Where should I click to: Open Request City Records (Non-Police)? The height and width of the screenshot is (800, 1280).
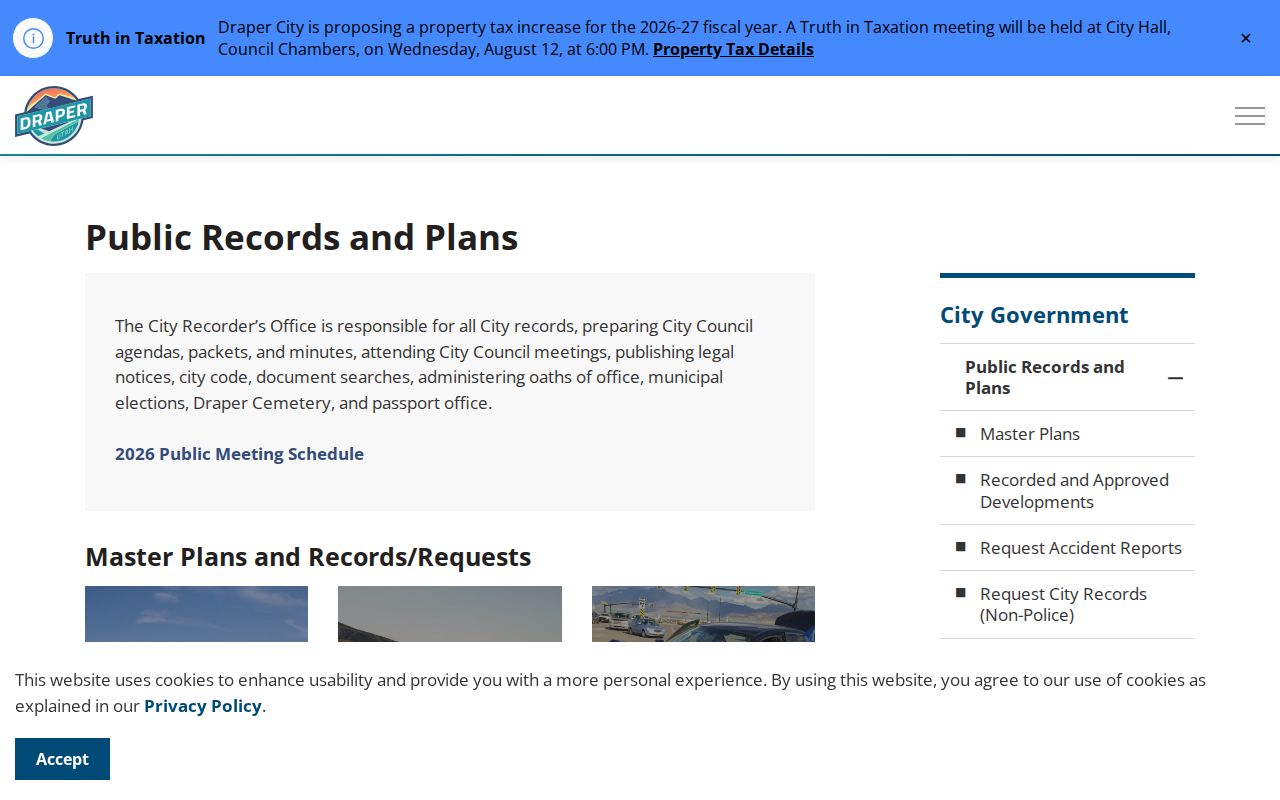click(1063, 604)
